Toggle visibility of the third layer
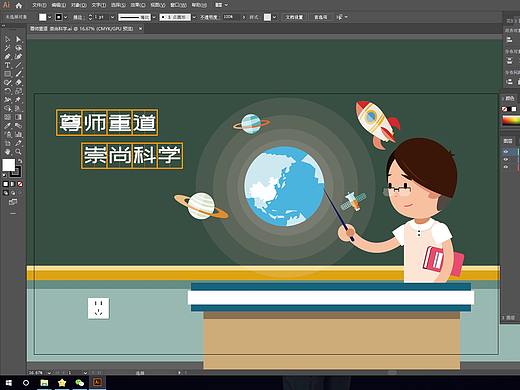This screenshot has width=520, height=390. coord(506,167)
